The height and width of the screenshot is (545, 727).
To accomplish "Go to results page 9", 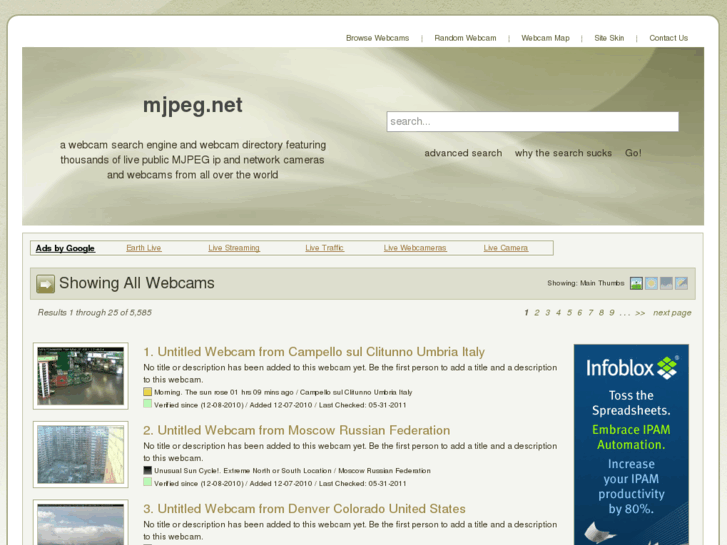I will click(612, 313).
